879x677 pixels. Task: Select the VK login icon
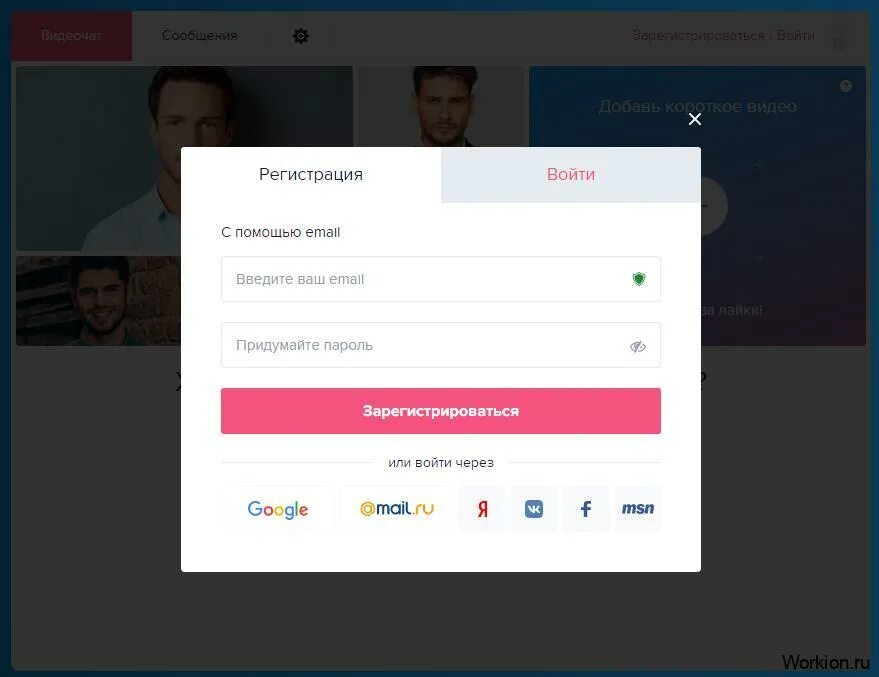point(534,509)
